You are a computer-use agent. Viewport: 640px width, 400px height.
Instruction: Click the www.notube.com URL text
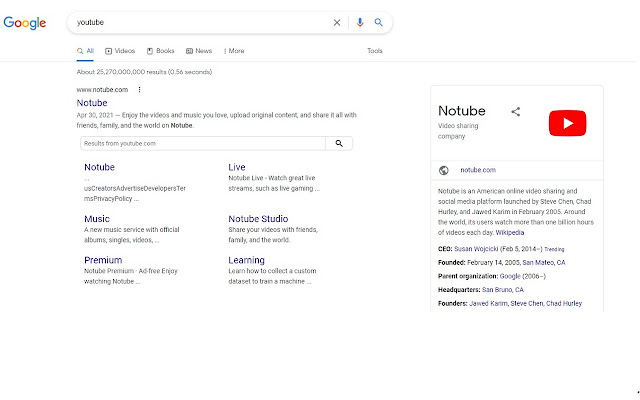coord(102,90)
